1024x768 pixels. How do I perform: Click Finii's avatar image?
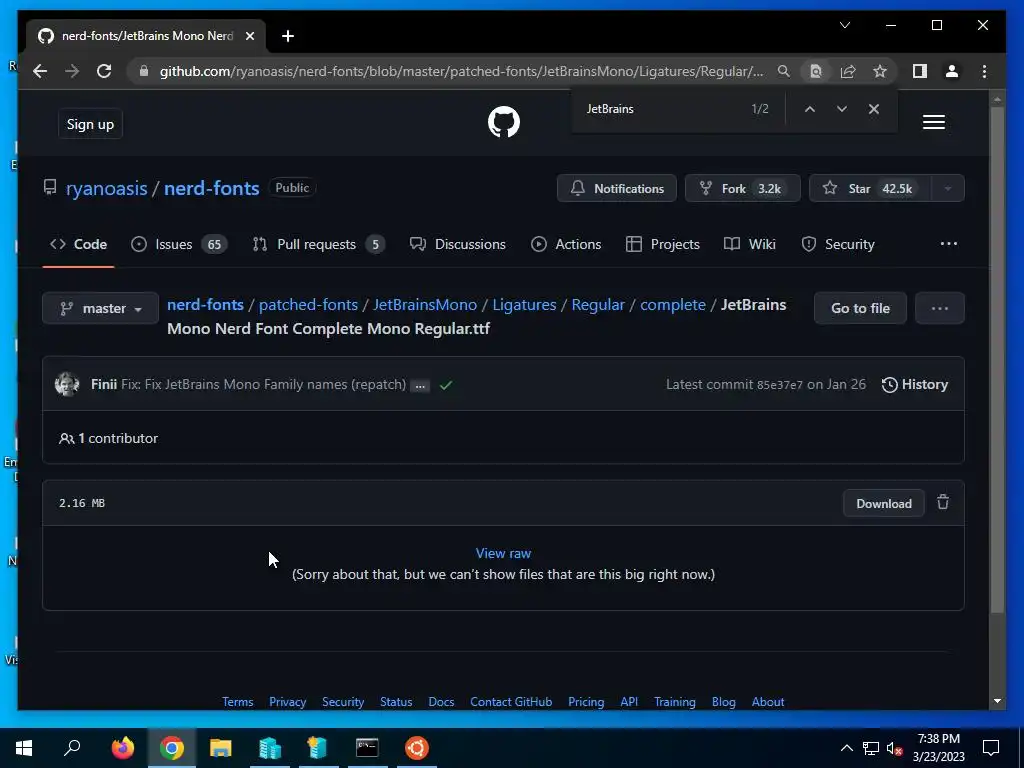(x=67, y=384)
